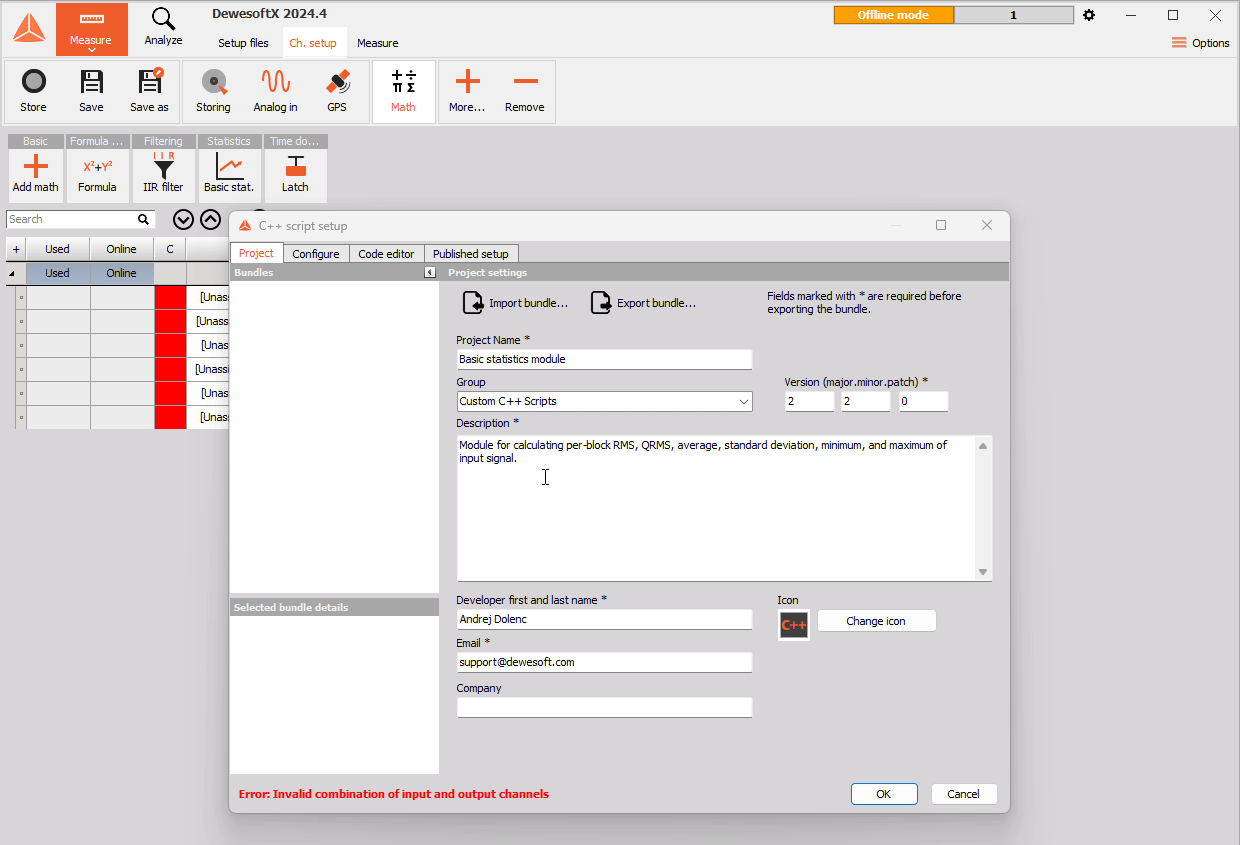
Task: Open the Group dropdown
Action: coord(604,401)
